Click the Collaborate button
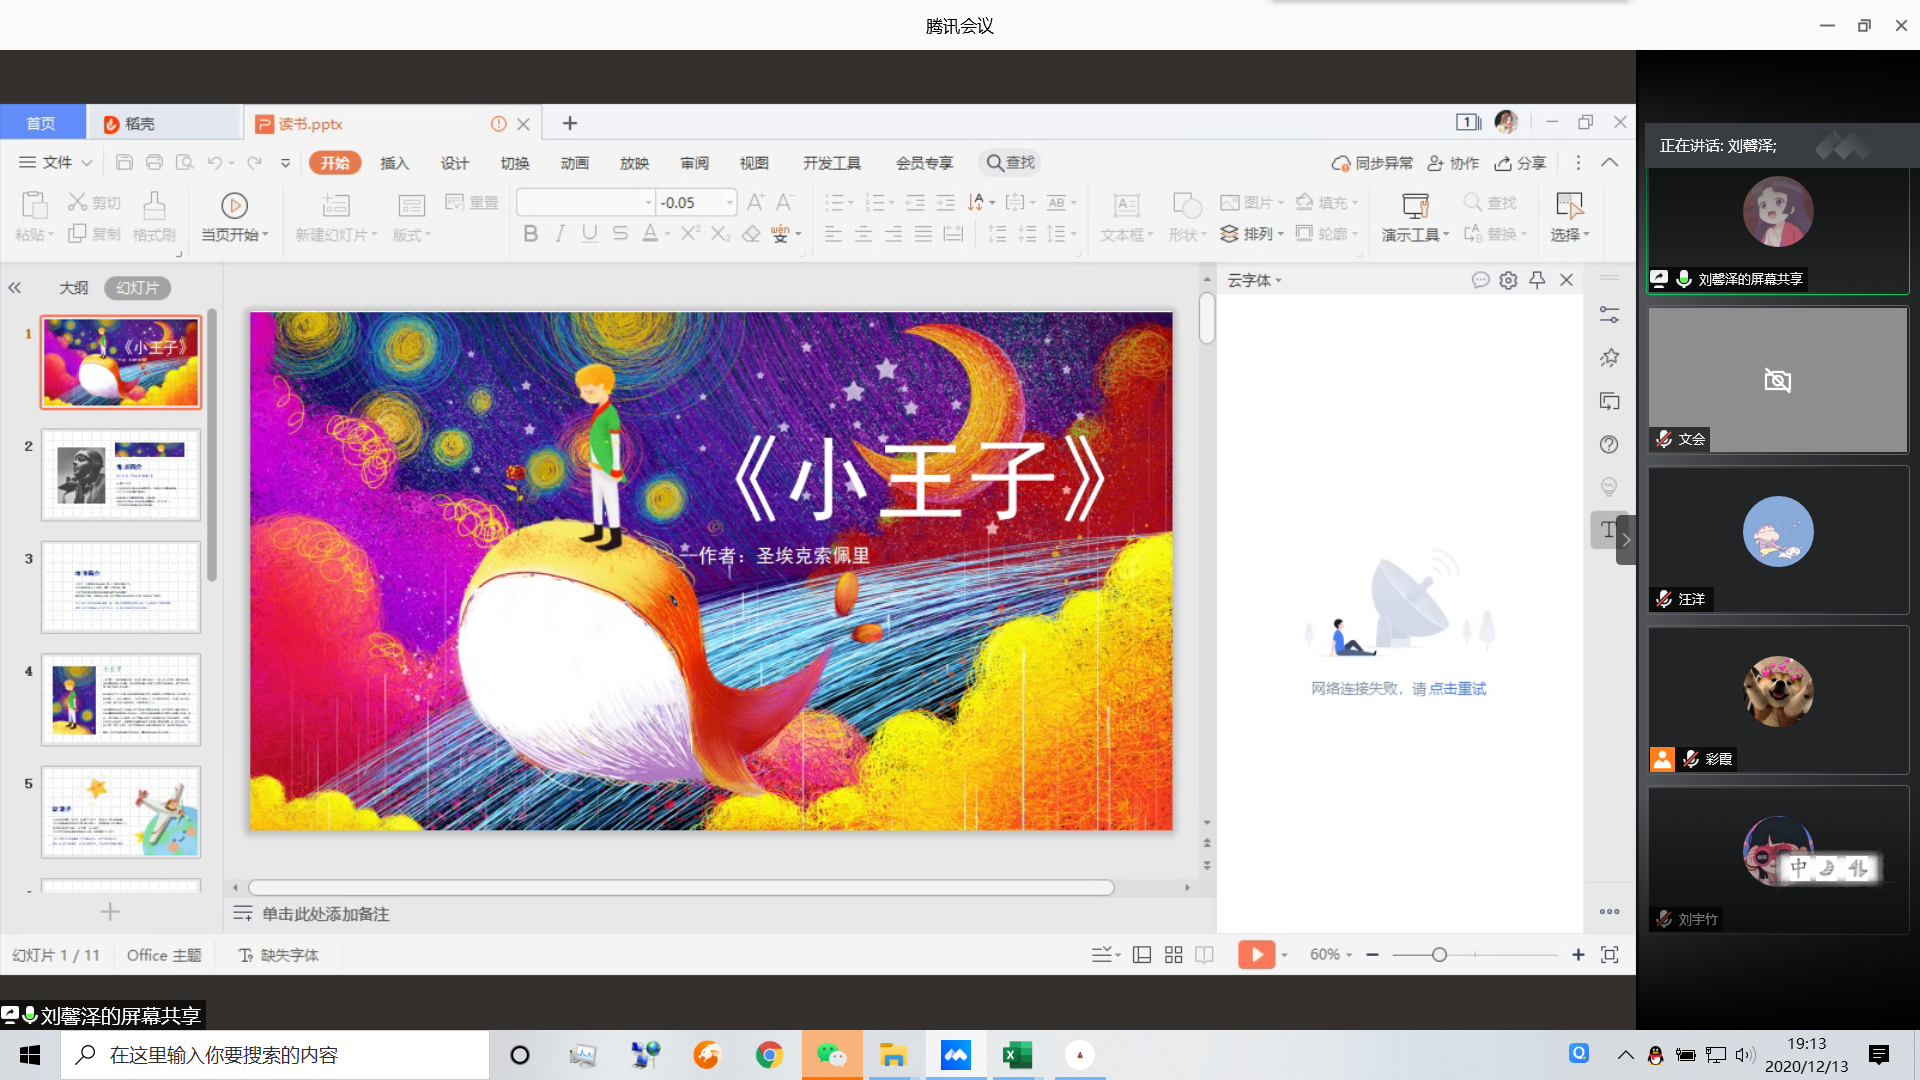Screen dimensions: 1920x1080 click(x=1453, y=163)
